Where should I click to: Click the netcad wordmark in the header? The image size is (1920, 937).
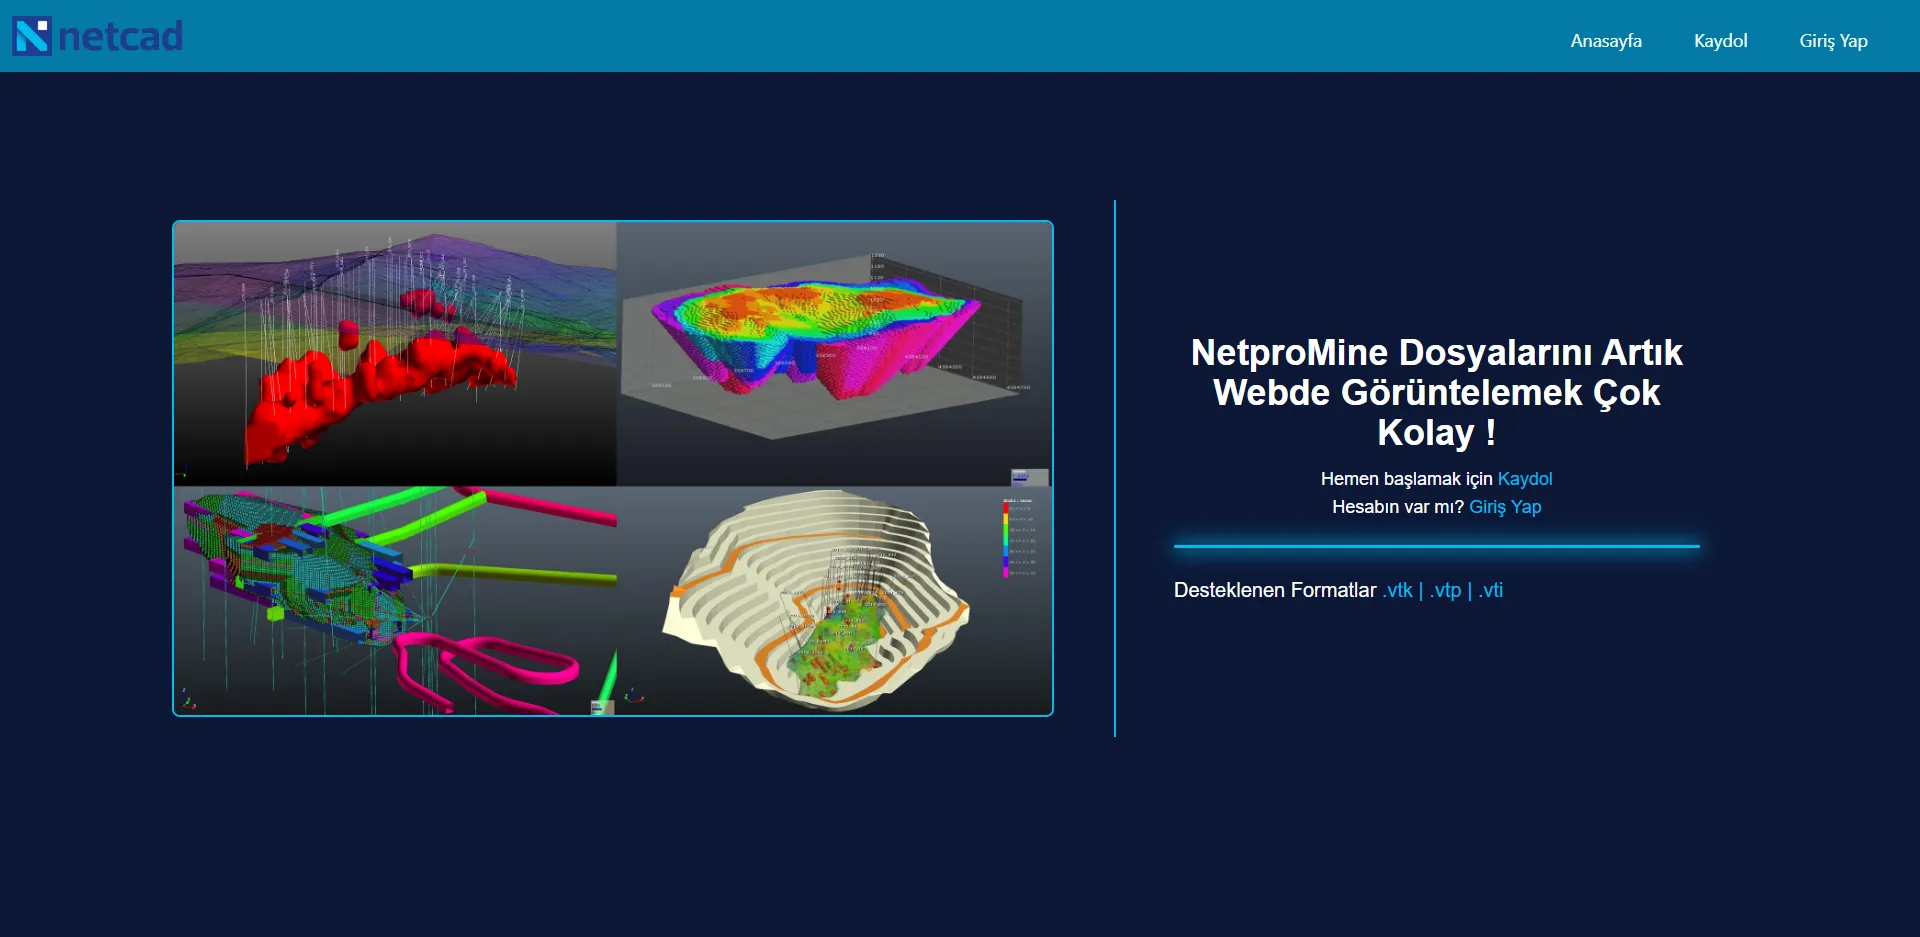pos(120,37)
